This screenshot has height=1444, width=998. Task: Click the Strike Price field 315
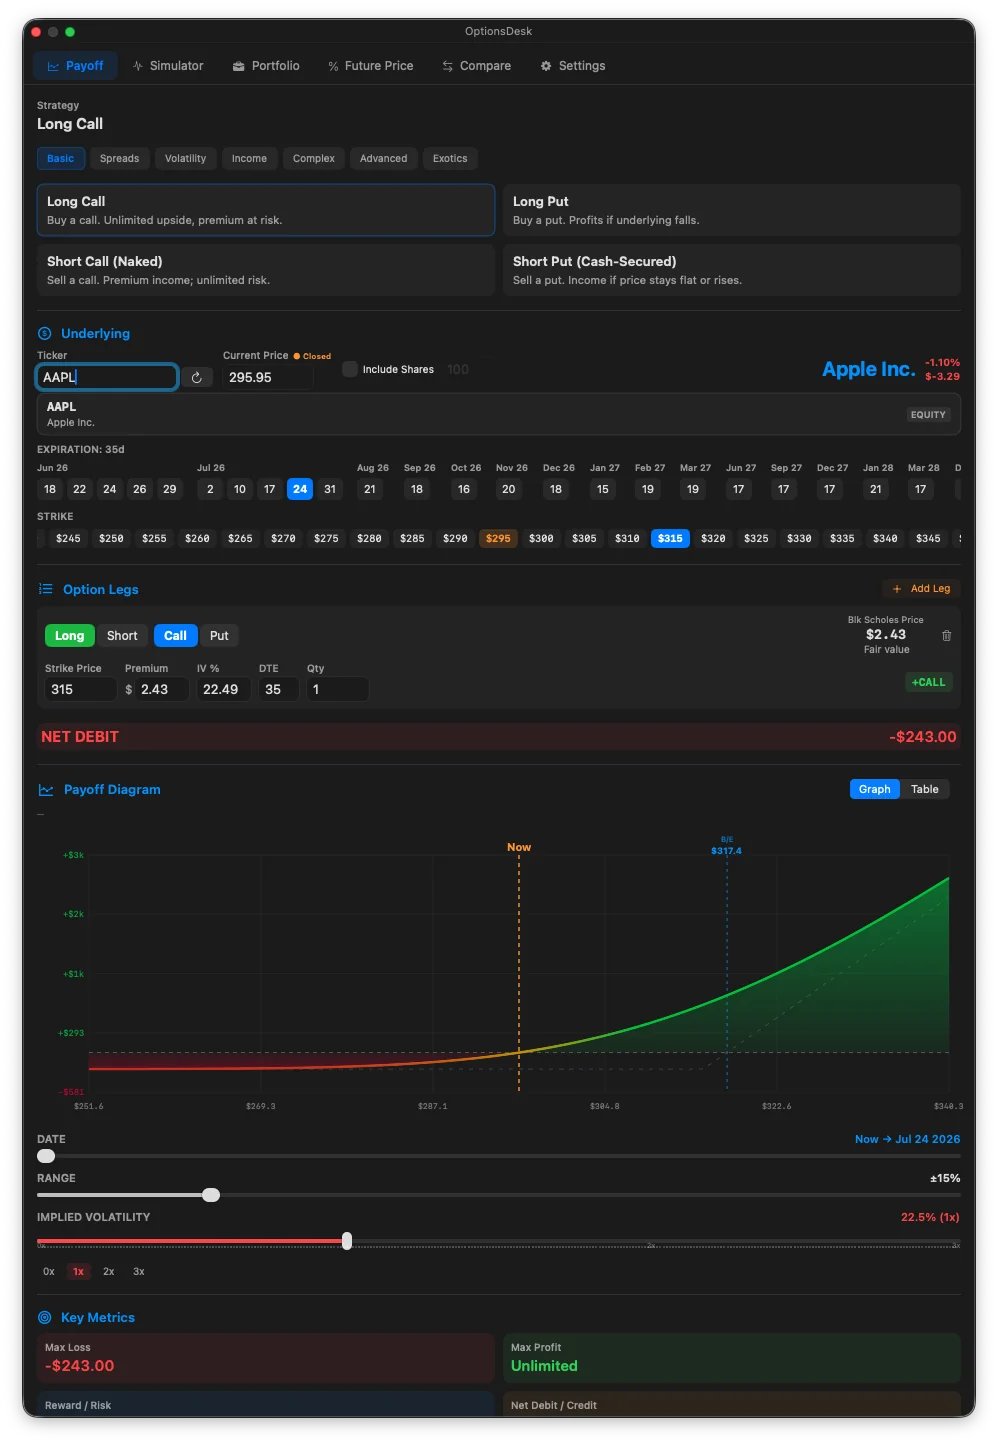81,689
